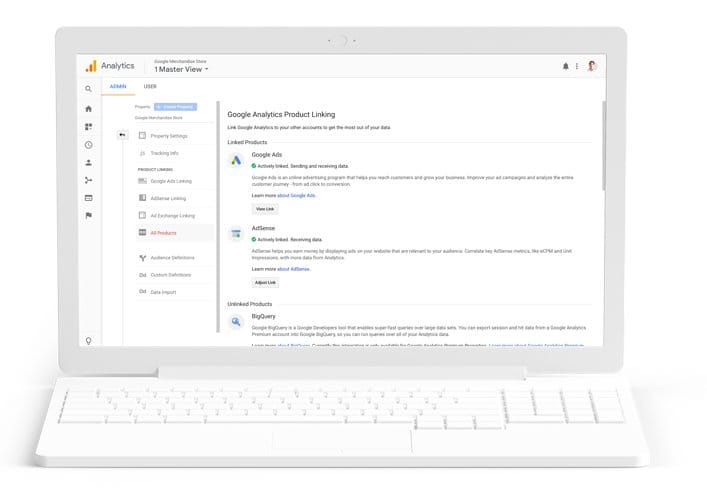The height and width of the screenshot is (500, 707).
Task: Click the search icon in left sidebar
Action: [x=89, y=90]
